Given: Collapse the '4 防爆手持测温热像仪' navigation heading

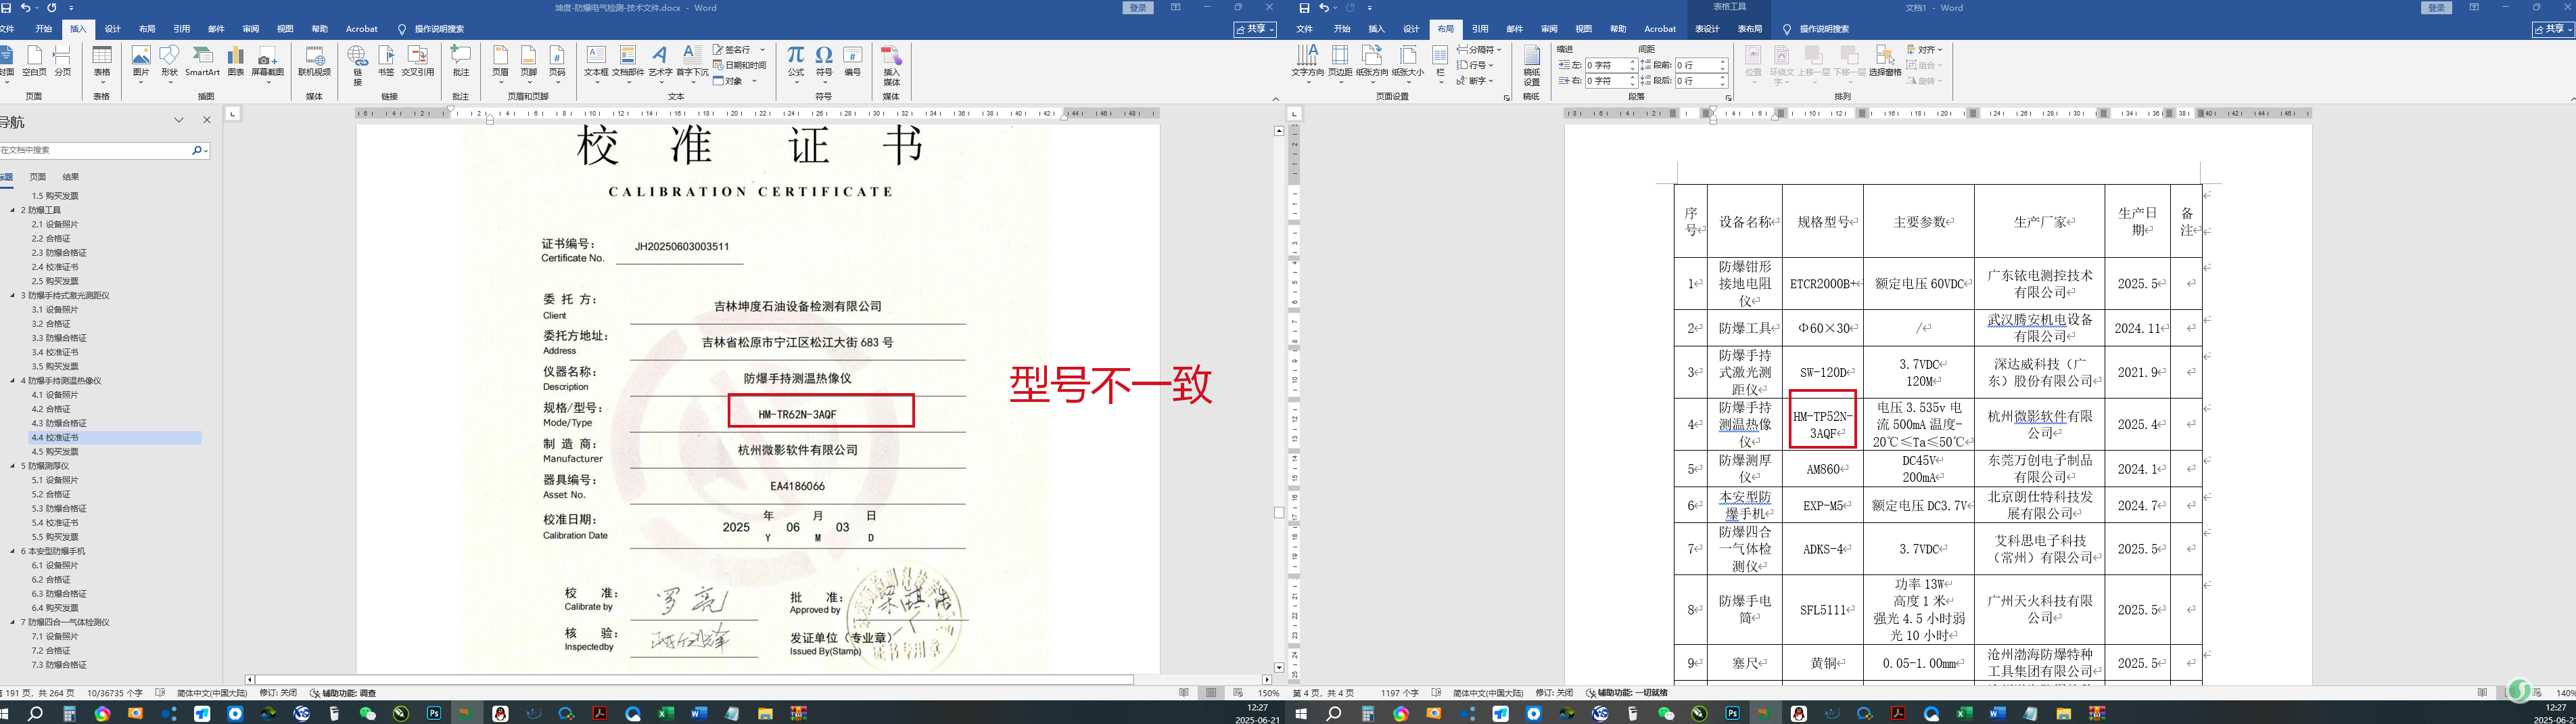Looking at the screenshot, I should click(x=13, y=381).
